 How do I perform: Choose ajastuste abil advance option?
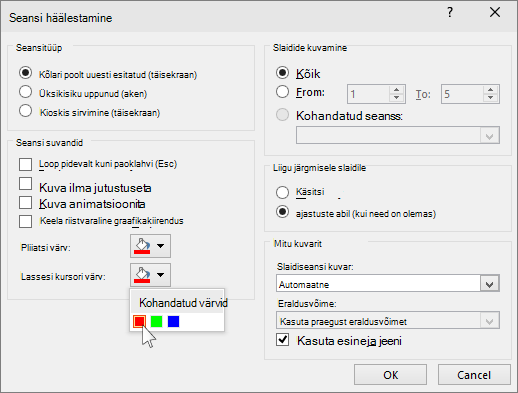[x=282, y=212]
